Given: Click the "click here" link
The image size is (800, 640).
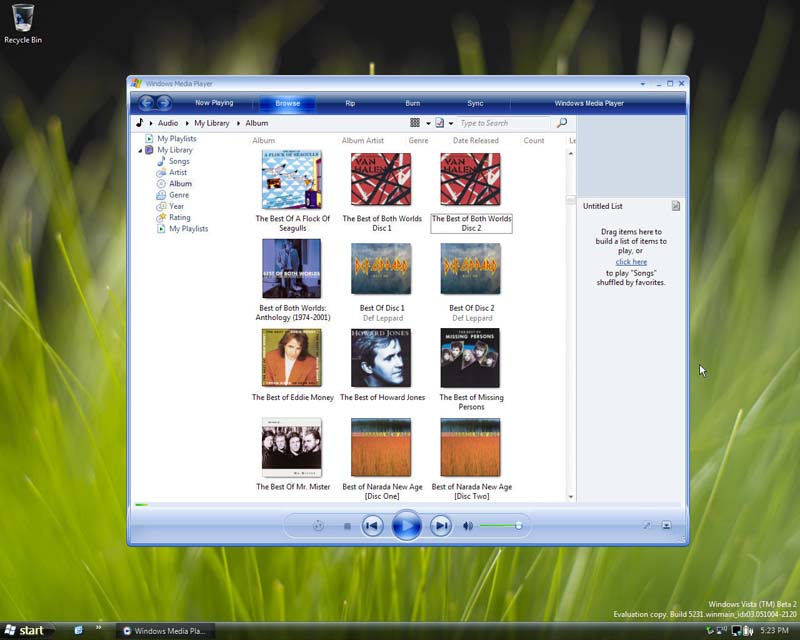Looking at the screenshot, I should [631, 262].
